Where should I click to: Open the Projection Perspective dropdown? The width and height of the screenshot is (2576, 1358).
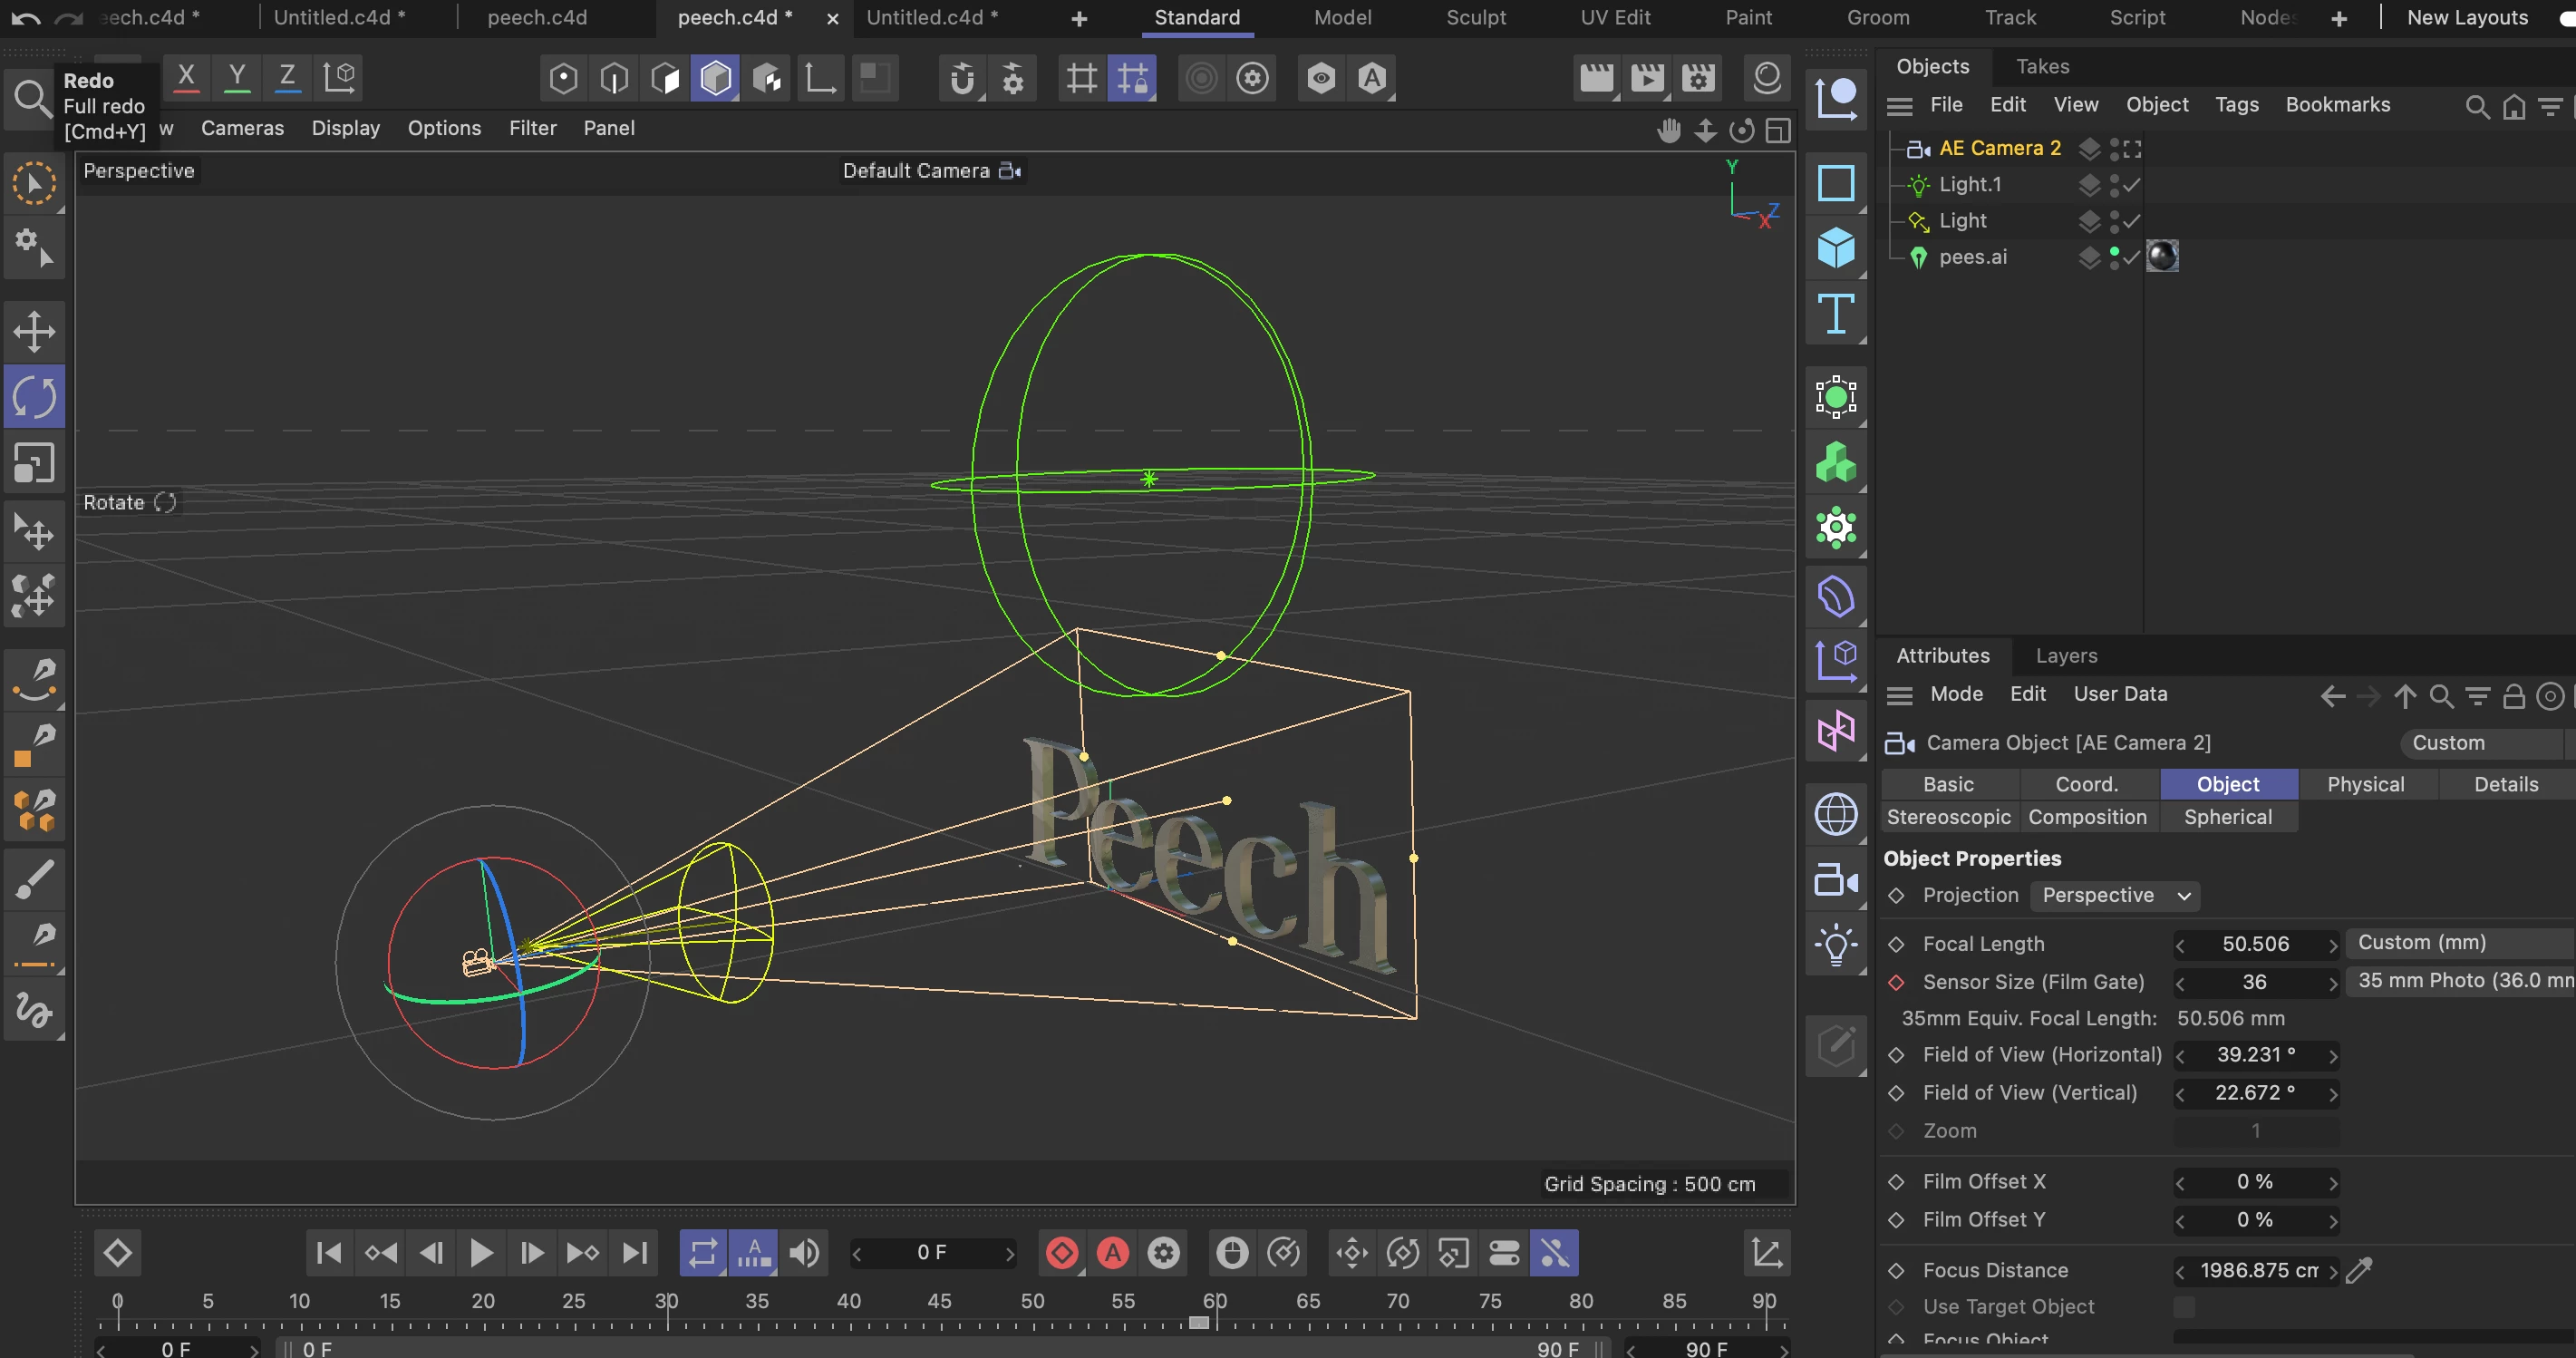[2115, 895]
